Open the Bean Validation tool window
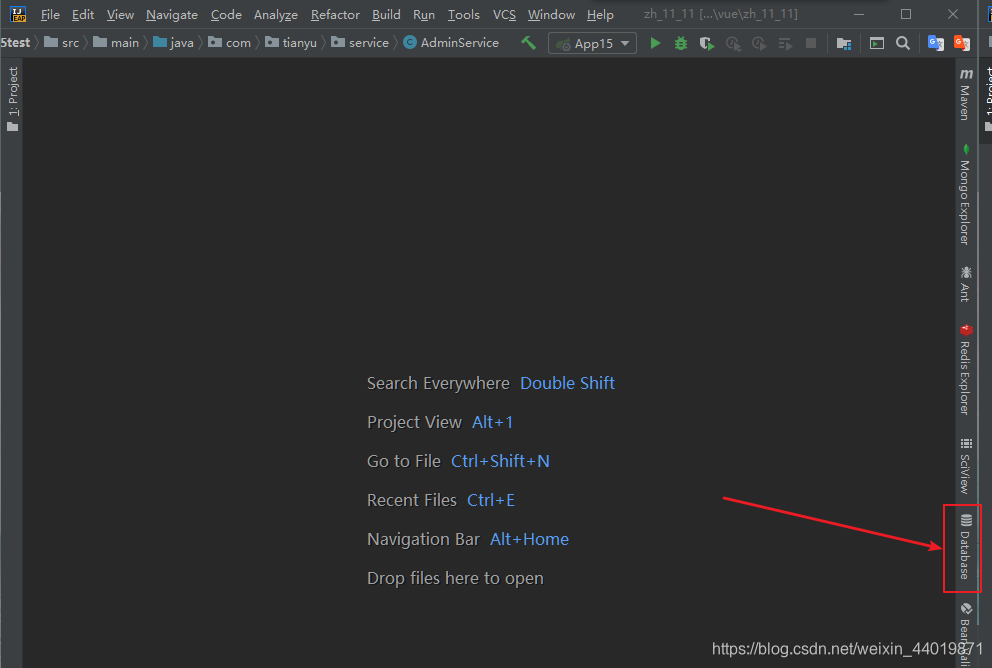 [x=965, y=634]
